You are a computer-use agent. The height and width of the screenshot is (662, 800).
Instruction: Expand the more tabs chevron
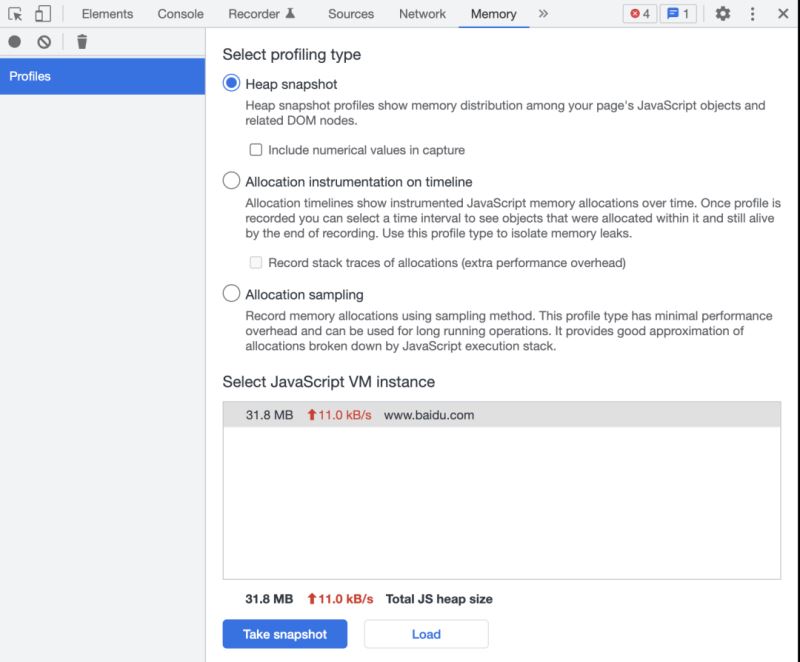[543, 14]
